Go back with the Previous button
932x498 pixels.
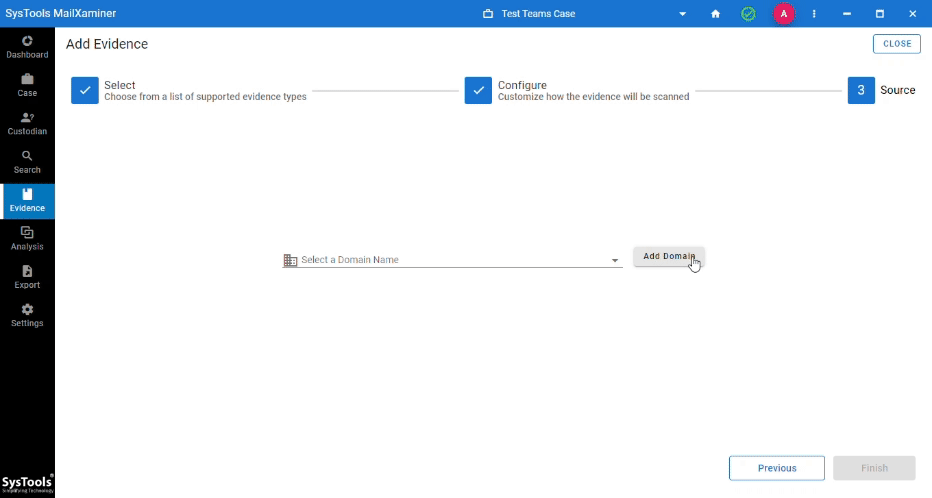click(777, 468)
